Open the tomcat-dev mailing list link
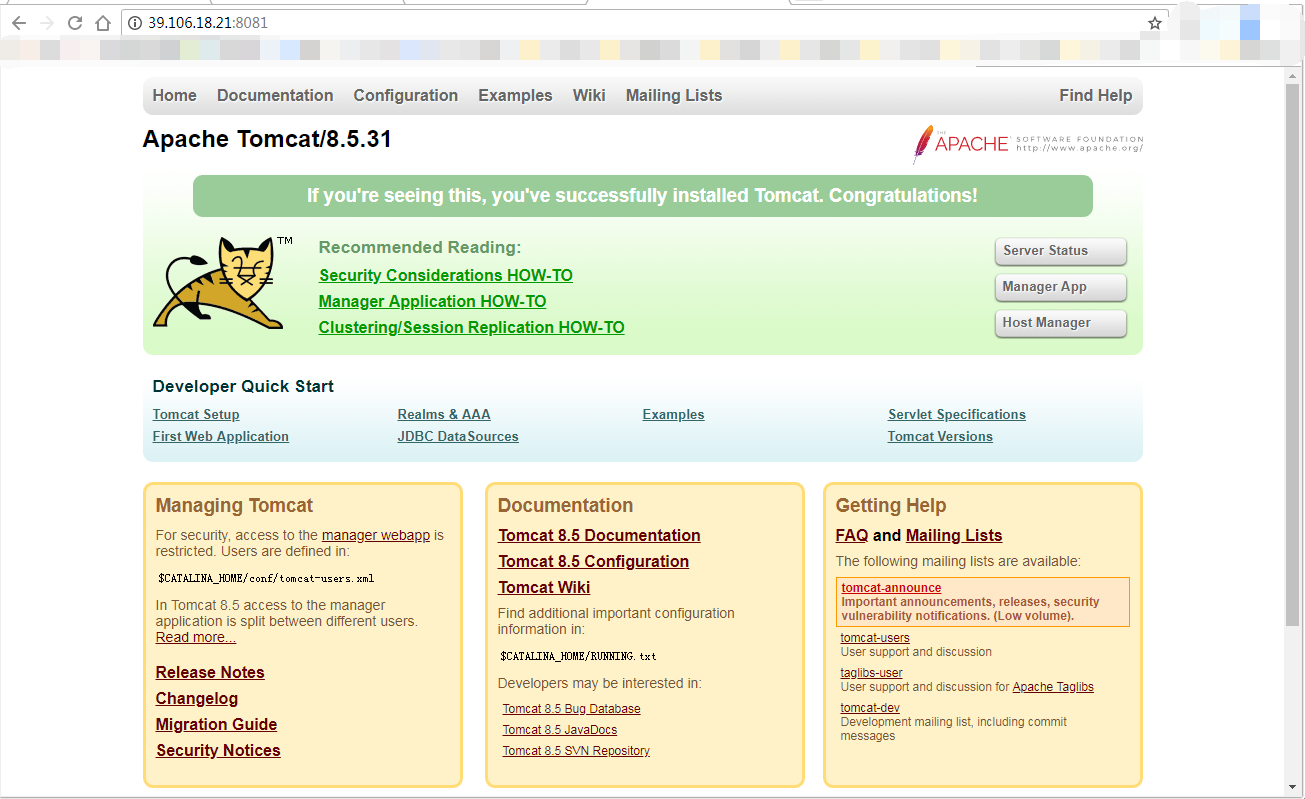Screen dimensions: 1305x799 870,708
